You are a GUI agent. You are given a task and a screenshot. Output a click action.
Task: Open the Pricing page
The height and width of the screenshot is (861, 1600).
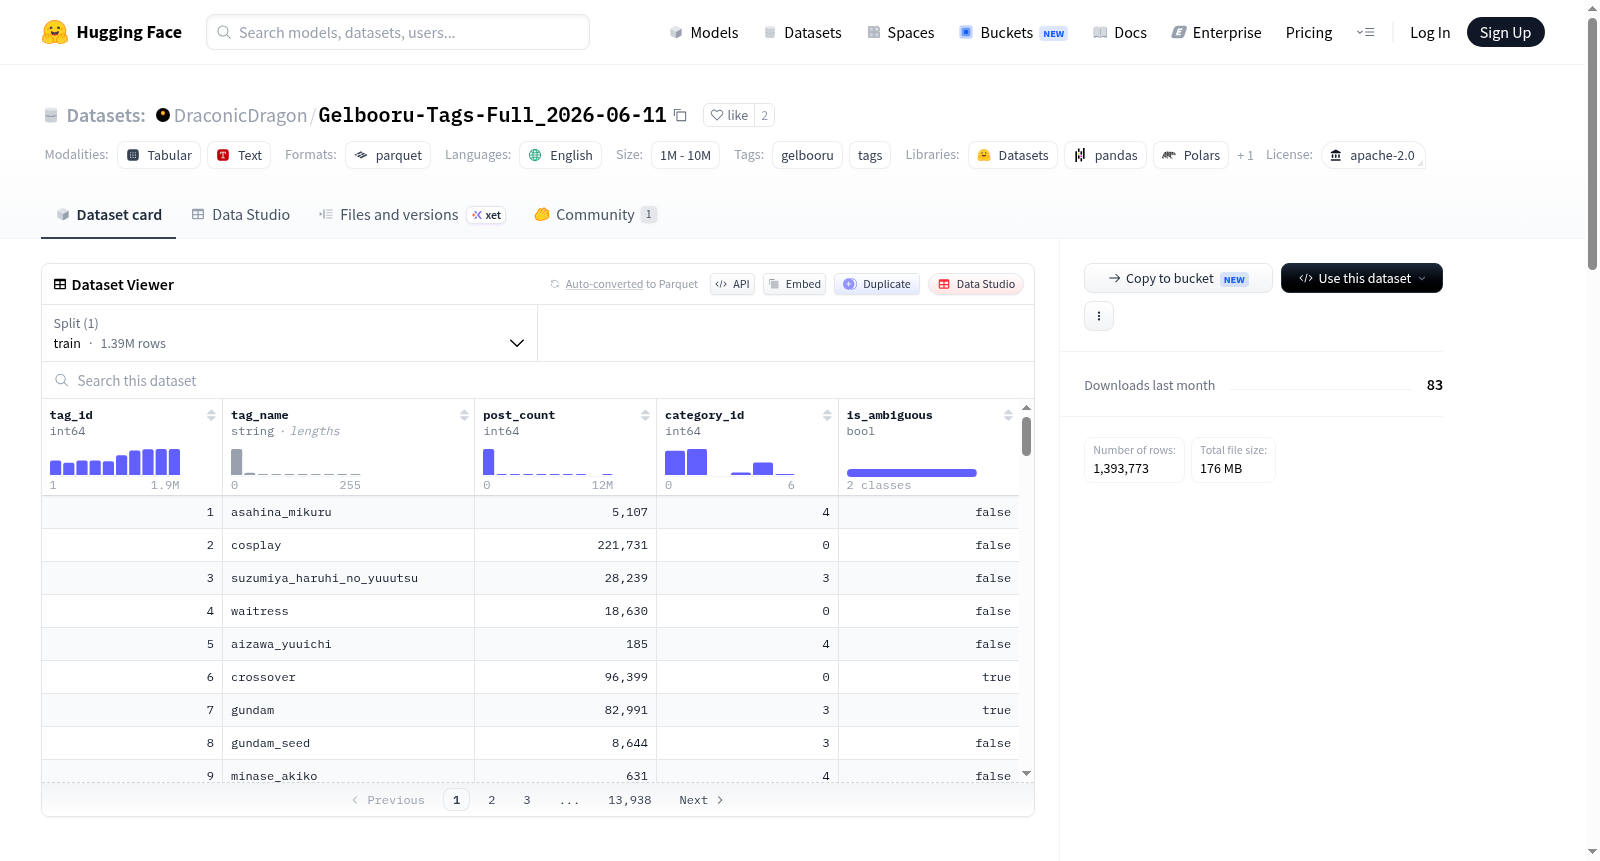click(1309, 32)
